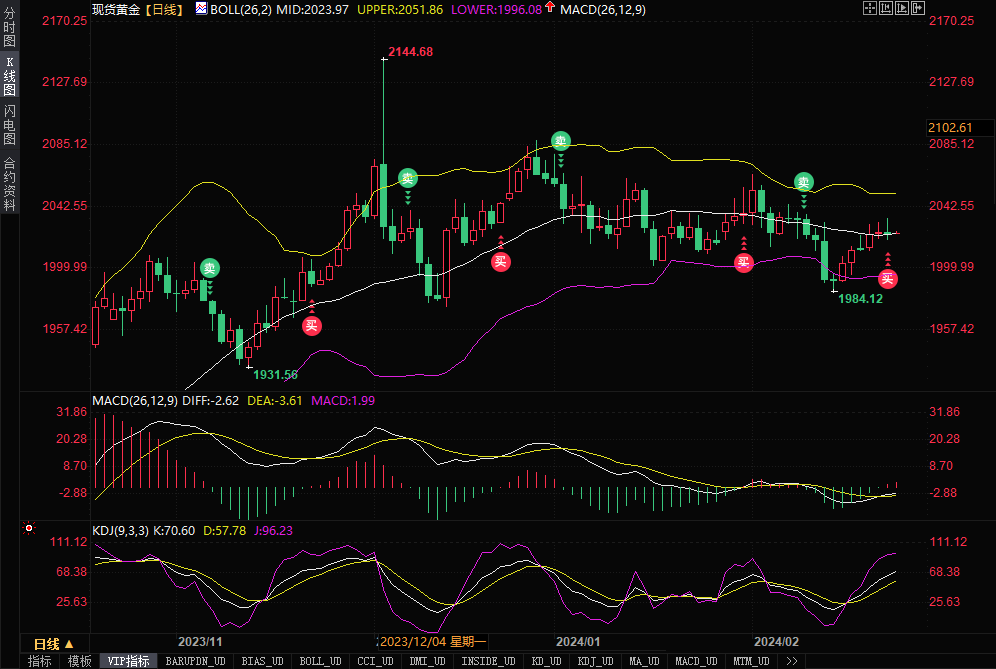996x669 pixels.
Task: Click the green 卖 signal marker in early 2024/01
Action: [561, 142]
